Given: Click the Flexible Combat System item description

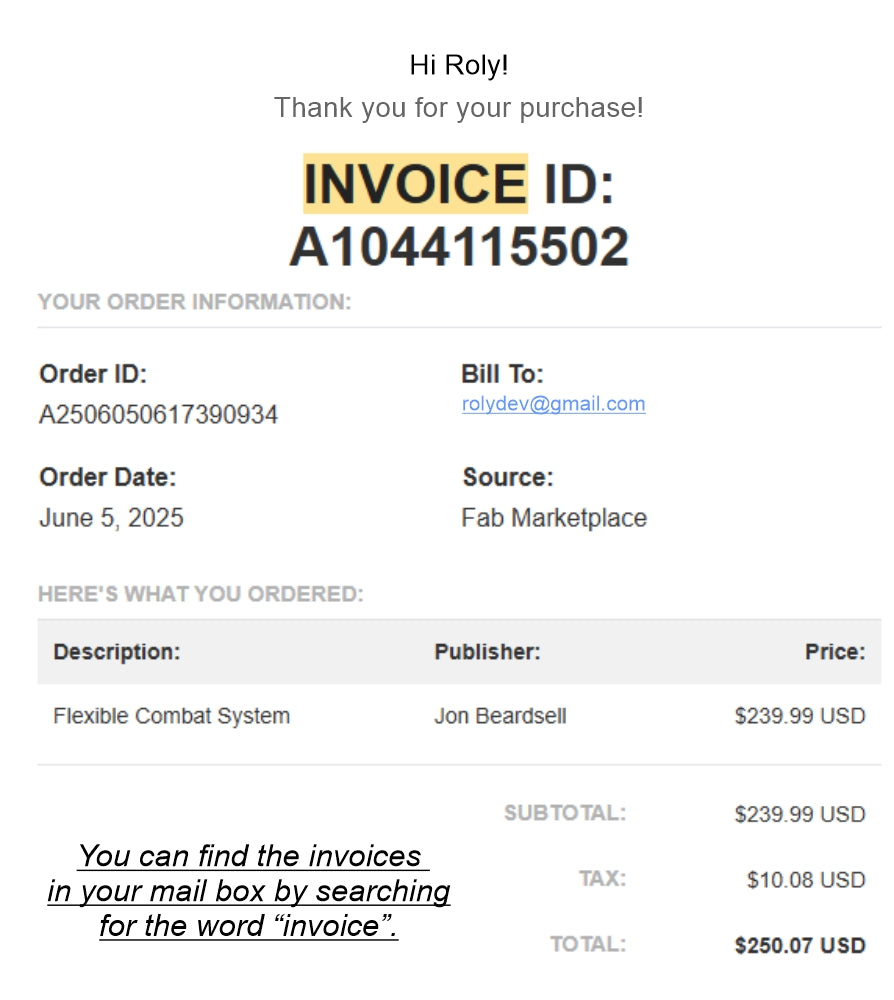Looking at the screenshot, I should coord(172,716).
